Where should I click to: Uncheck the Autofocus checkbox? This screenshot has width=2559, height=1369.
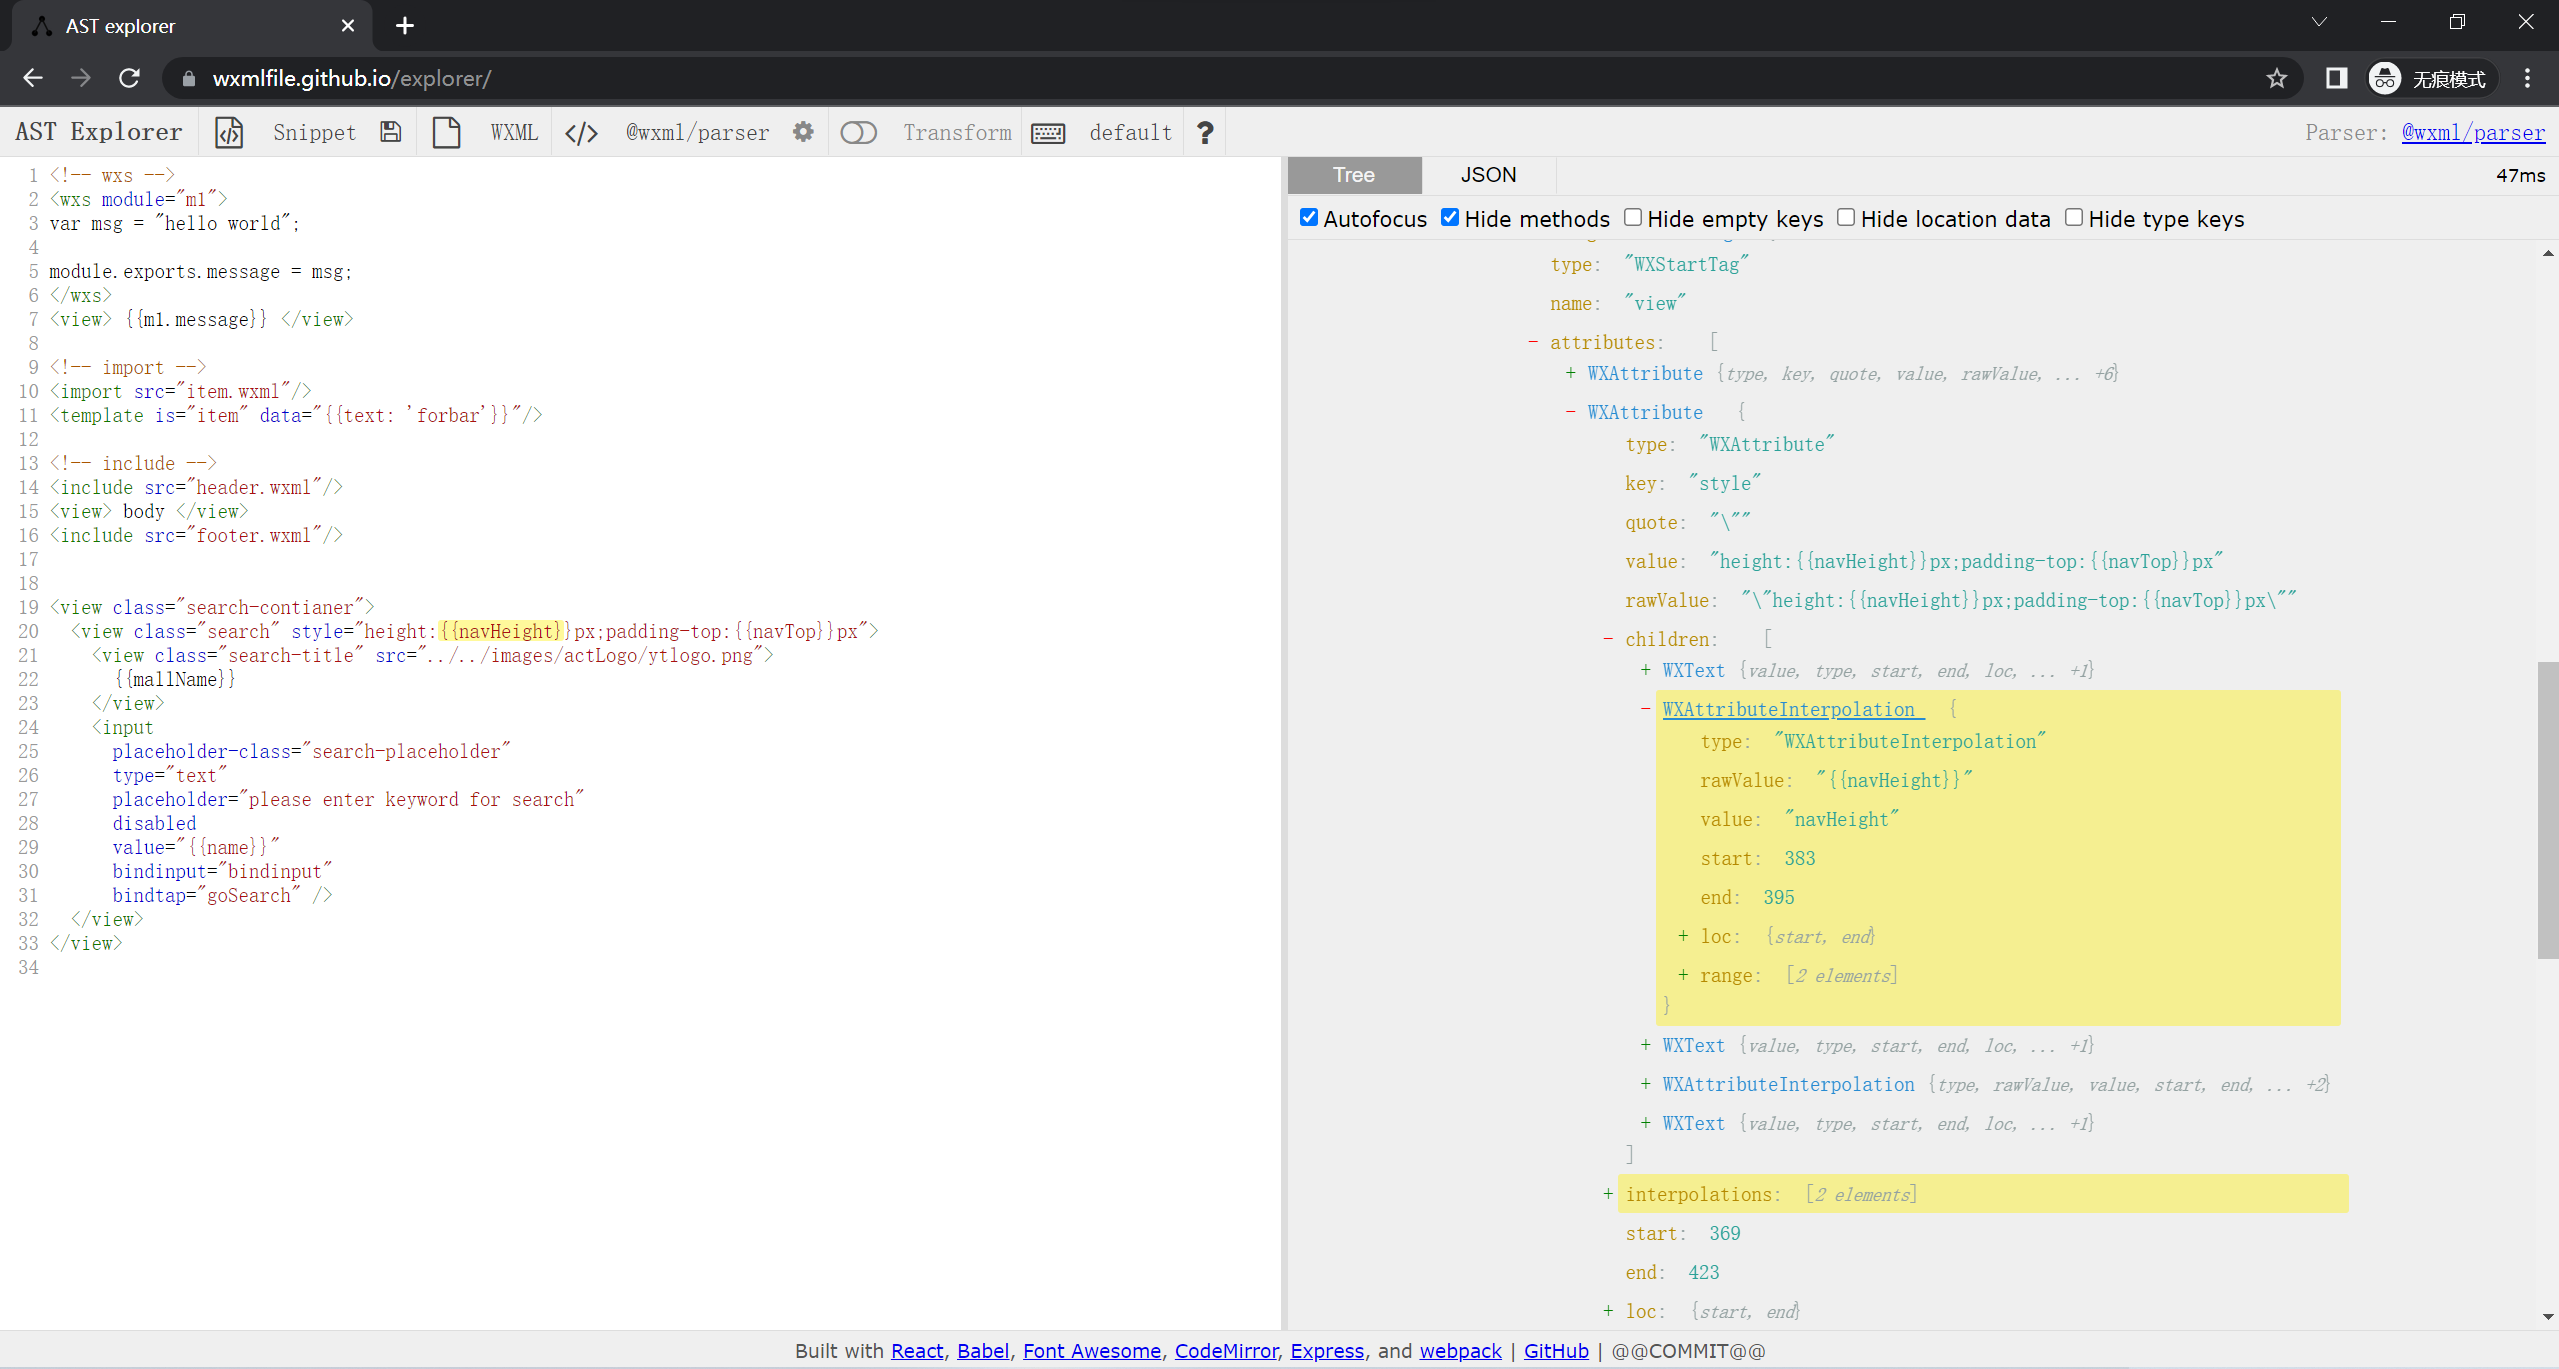pyautogui.click(x=1308, y=218)
